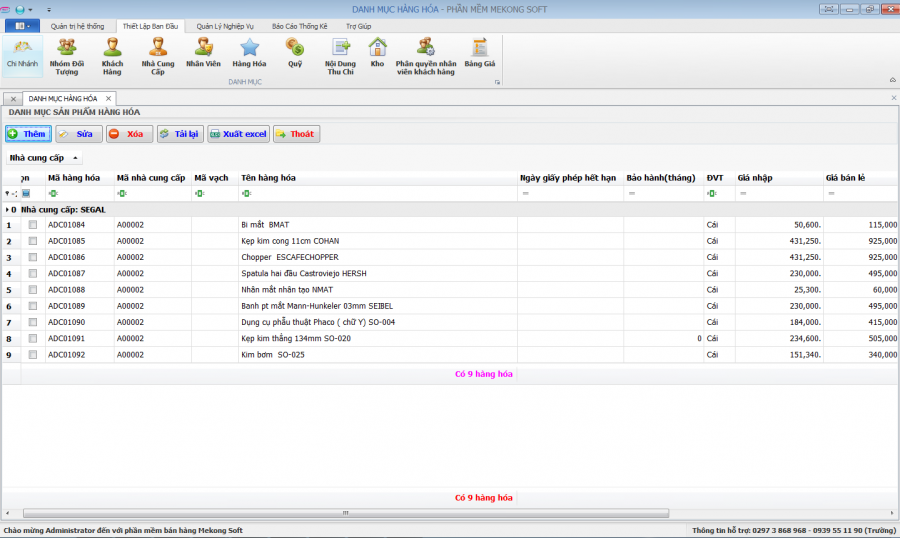
Task: Tick the checkbox for ADC01088
Action: (33, 290)
